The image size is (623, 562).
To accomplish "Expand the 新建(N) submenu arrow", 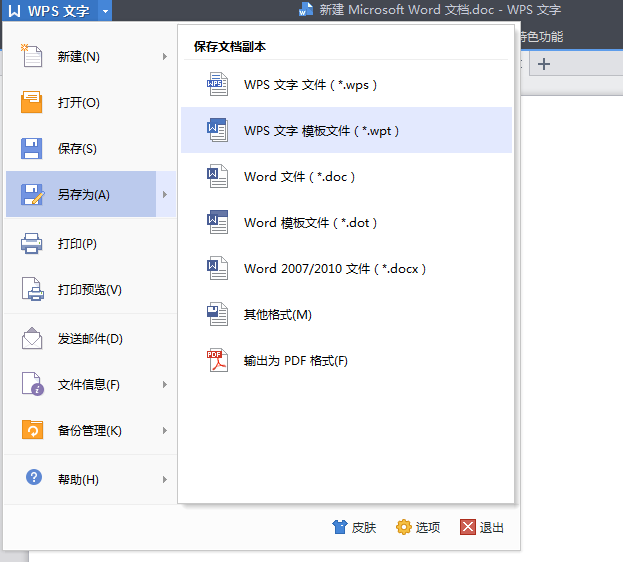I will [x=165, y=57].
